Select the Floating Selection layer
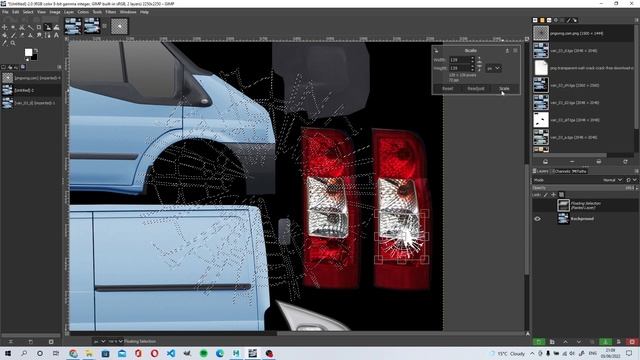 [584, 205]
